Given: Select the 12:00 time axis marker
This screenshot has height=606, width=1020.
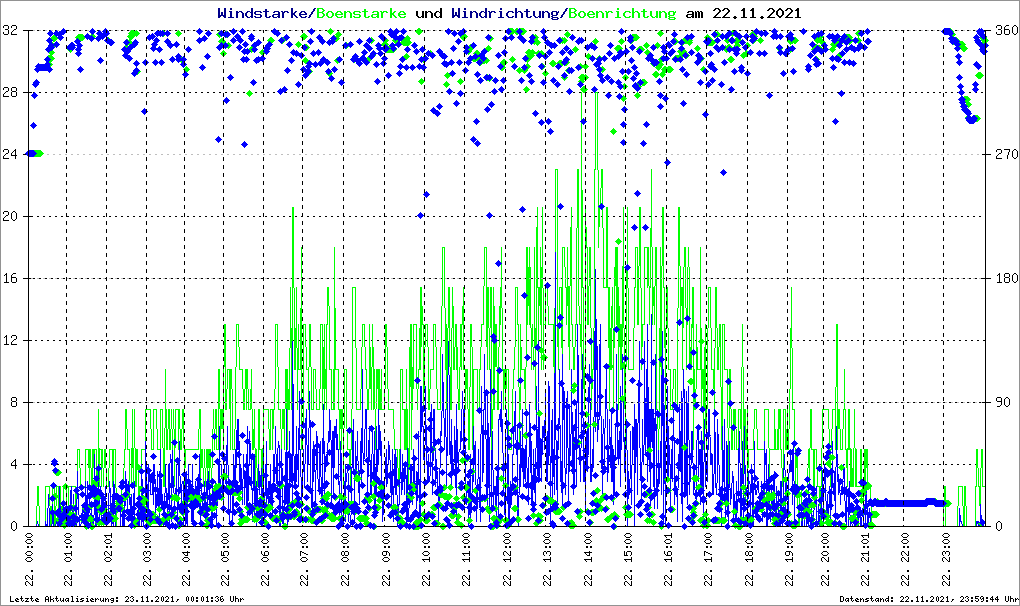Looking at the screenshot, I should (507, 560).
